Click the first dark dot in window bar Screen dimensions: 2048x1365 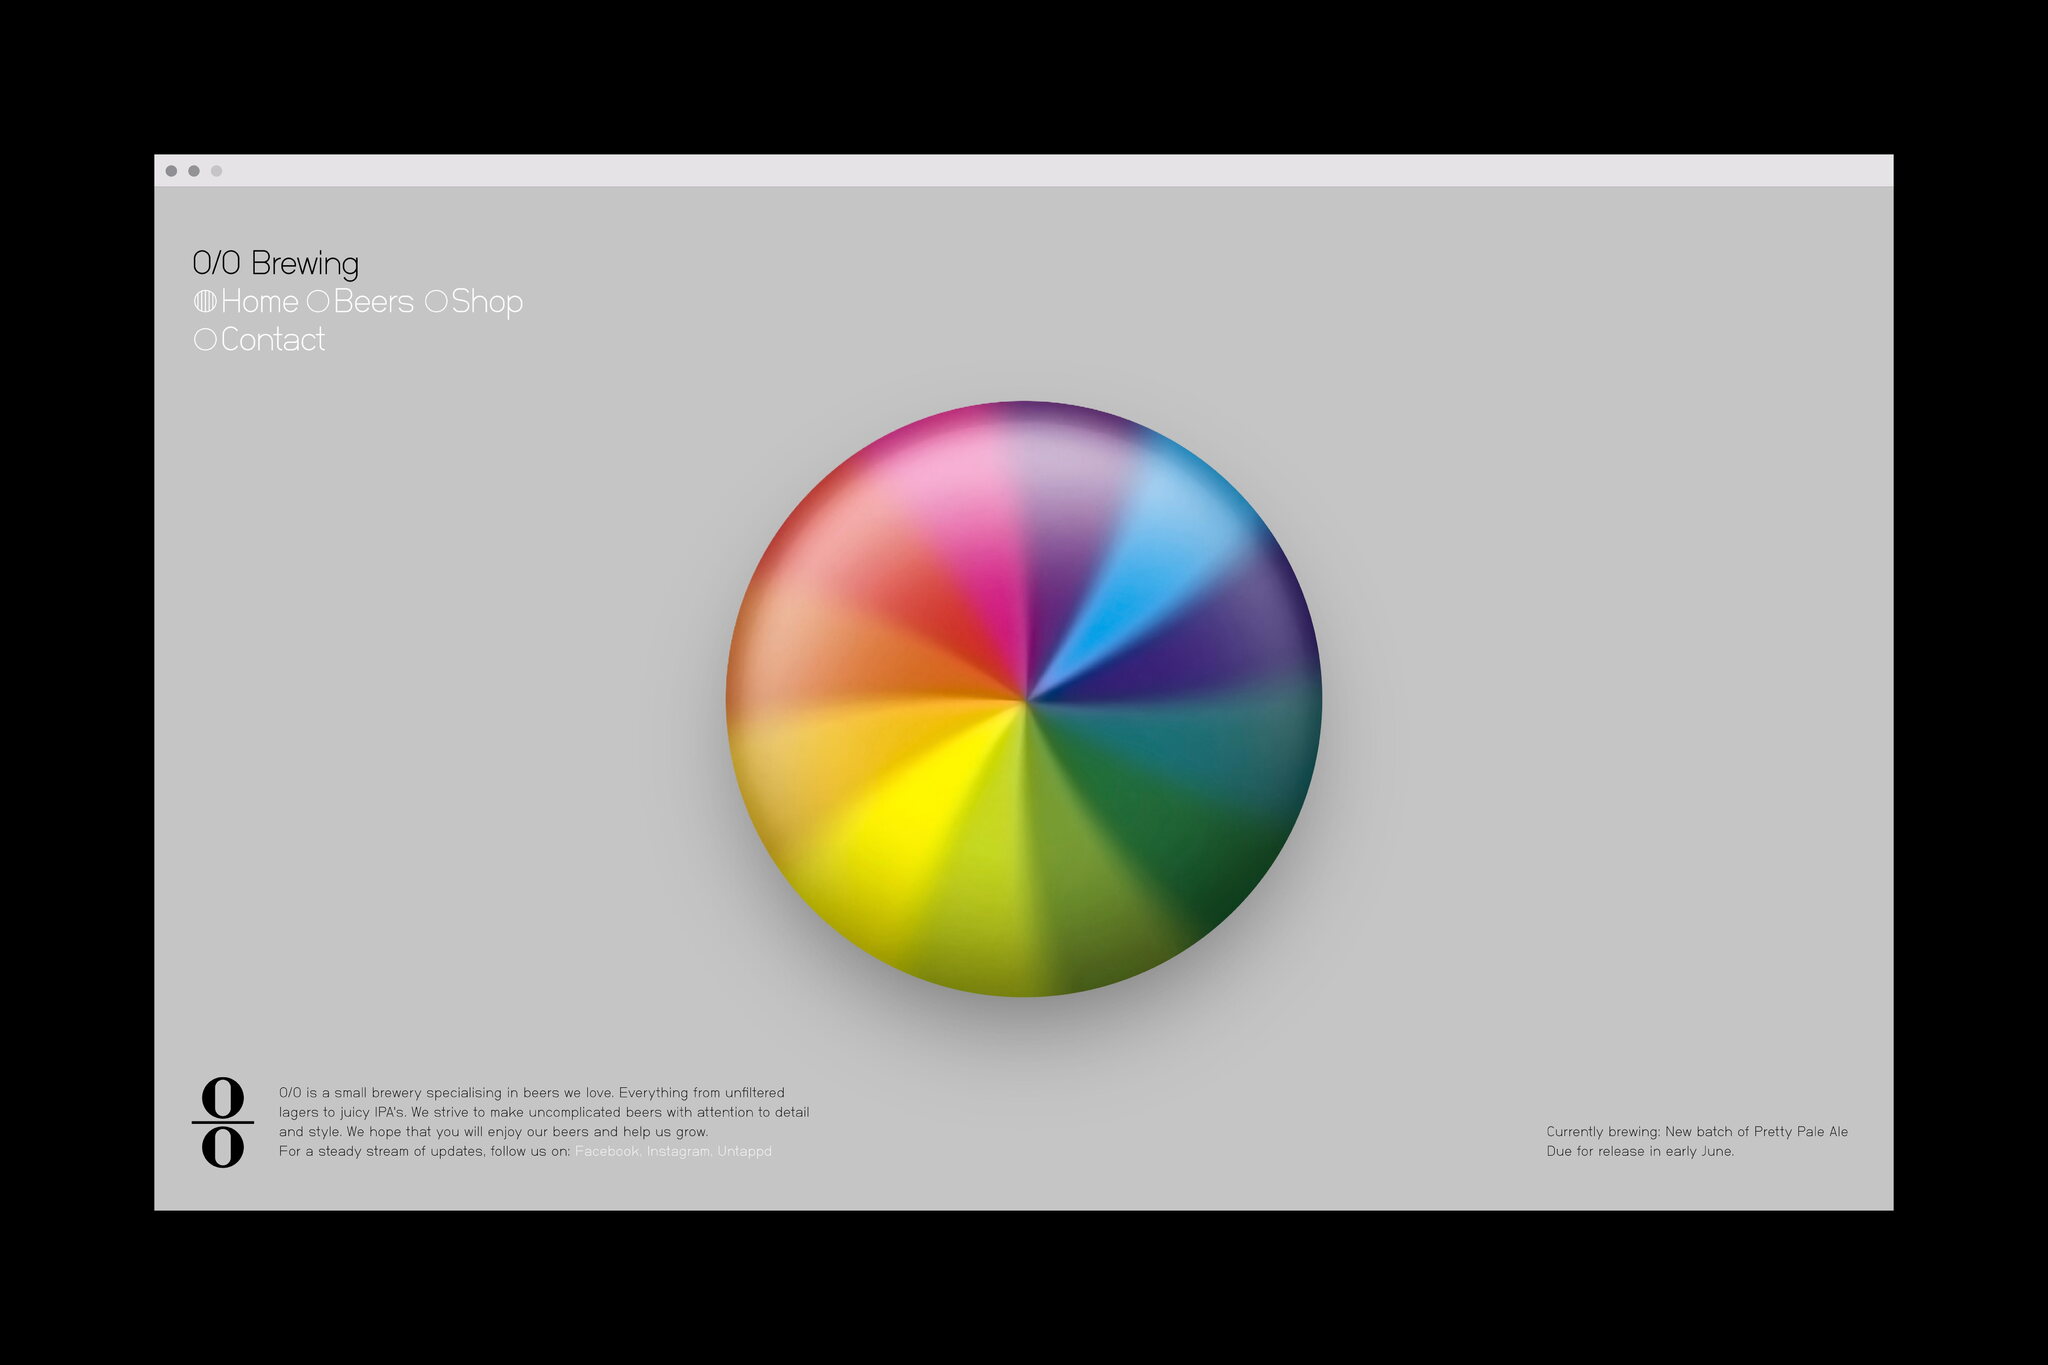tap(171, 171)
